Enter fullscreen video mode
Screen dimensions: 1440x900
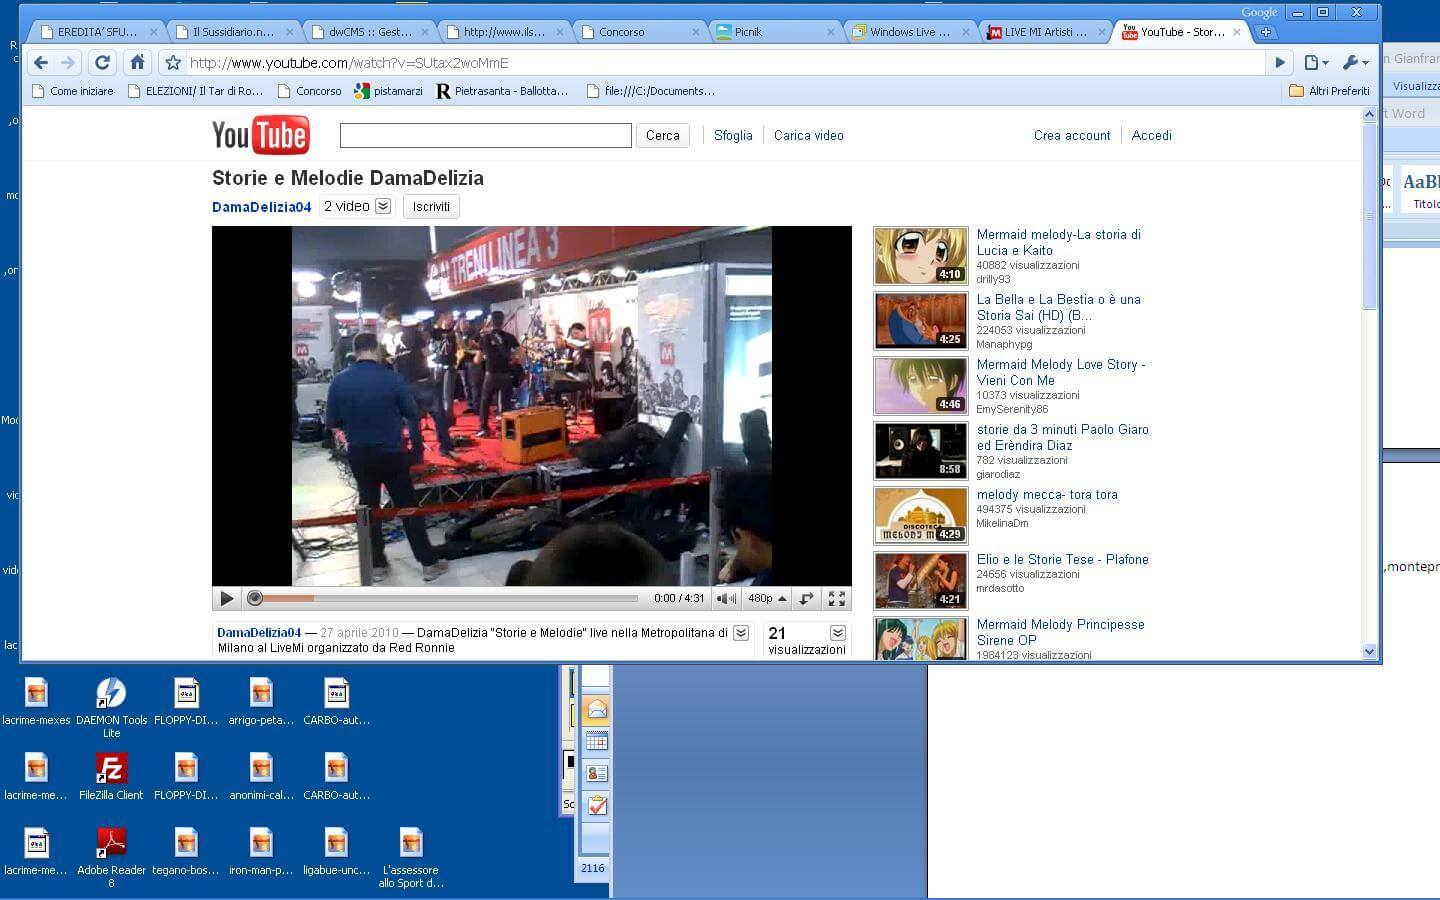point(837,598)
